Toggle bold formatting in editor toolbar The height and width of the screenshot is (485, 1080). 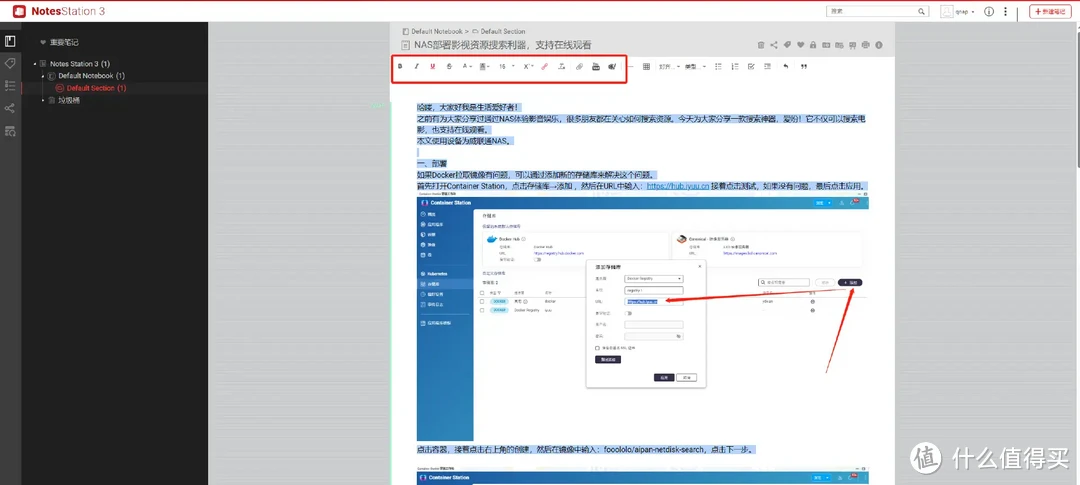400,66
